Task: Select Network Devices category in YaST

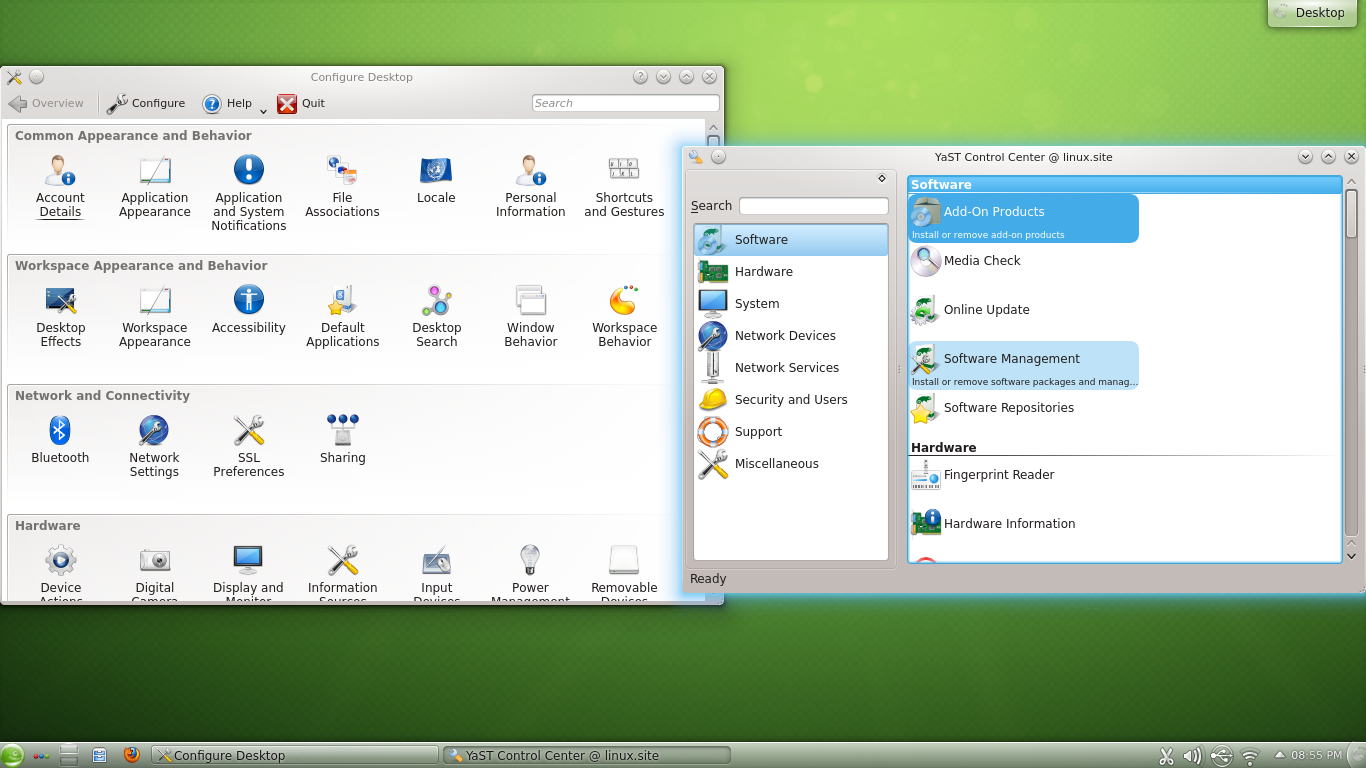Action: [x=790, y=336]
